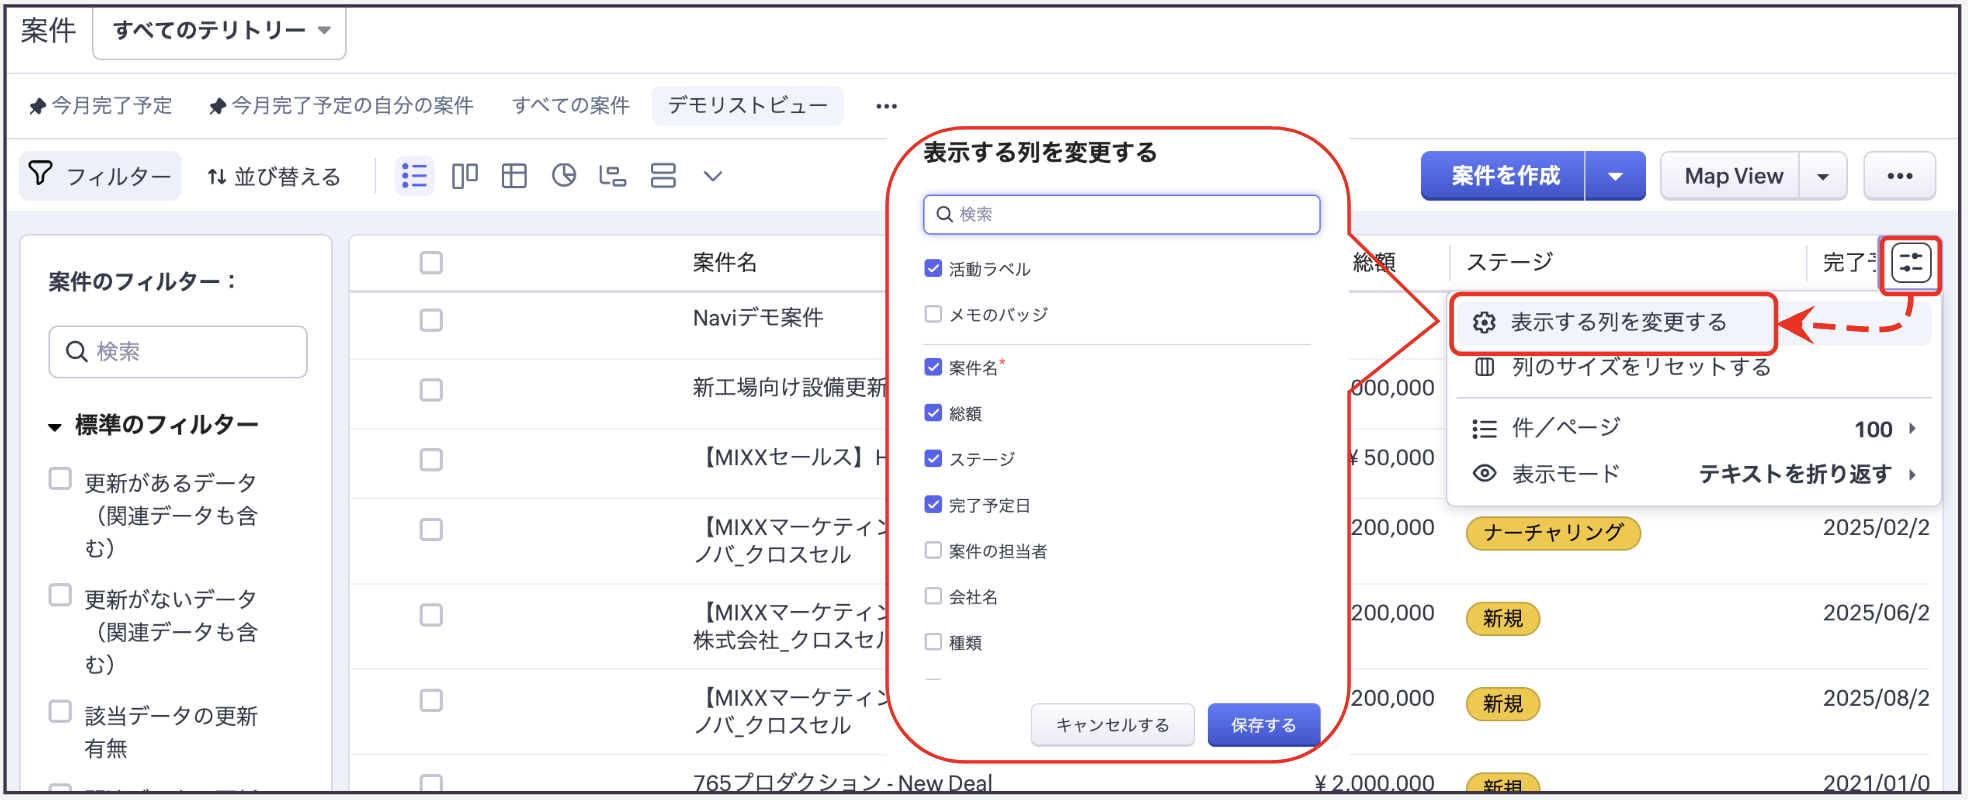This screenshot has height=800, width=1968.
Task: Uncheck the 活動ラベル column checkbox
Action: (x=933, y=268)
